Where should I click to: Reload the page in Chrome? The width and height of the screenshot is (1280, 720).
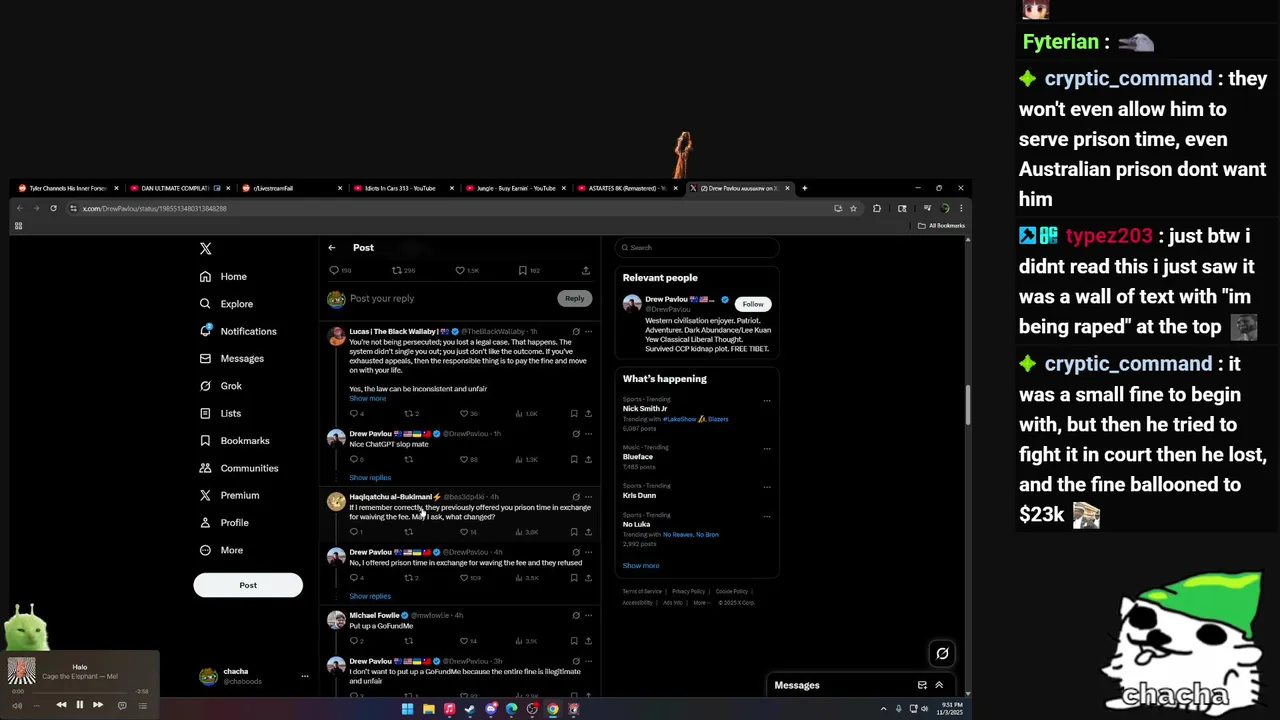53,208
